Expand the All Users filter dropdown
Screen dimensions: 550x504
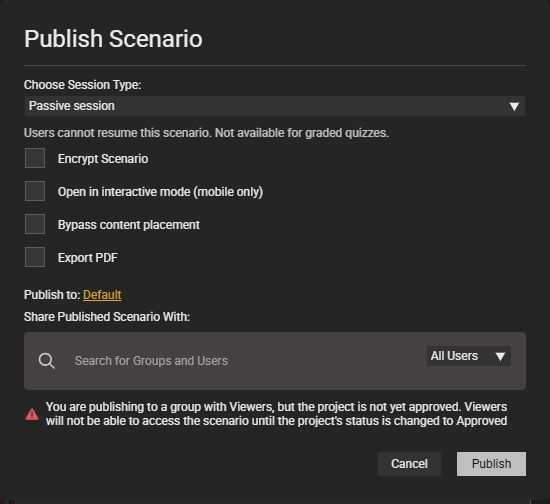point(469,356)
